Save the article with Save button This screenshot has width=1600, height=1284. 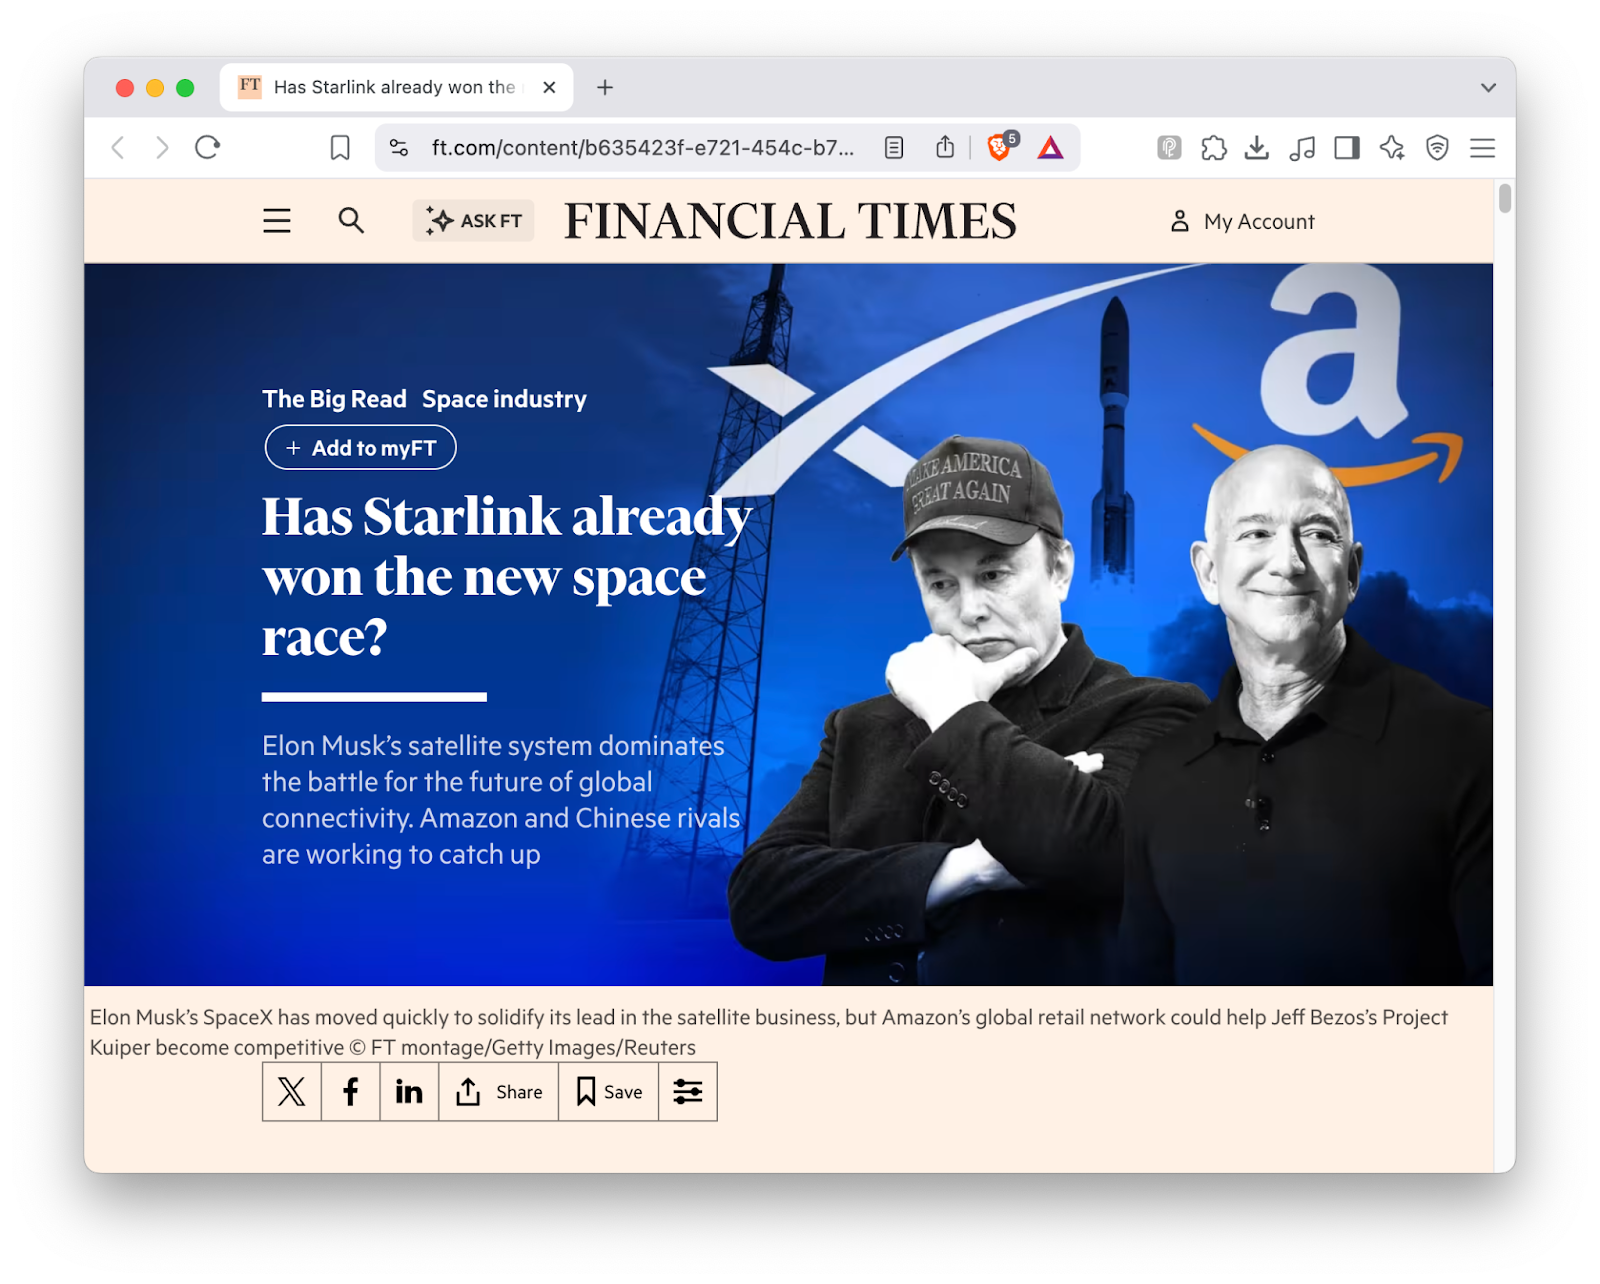(609, 1092)
